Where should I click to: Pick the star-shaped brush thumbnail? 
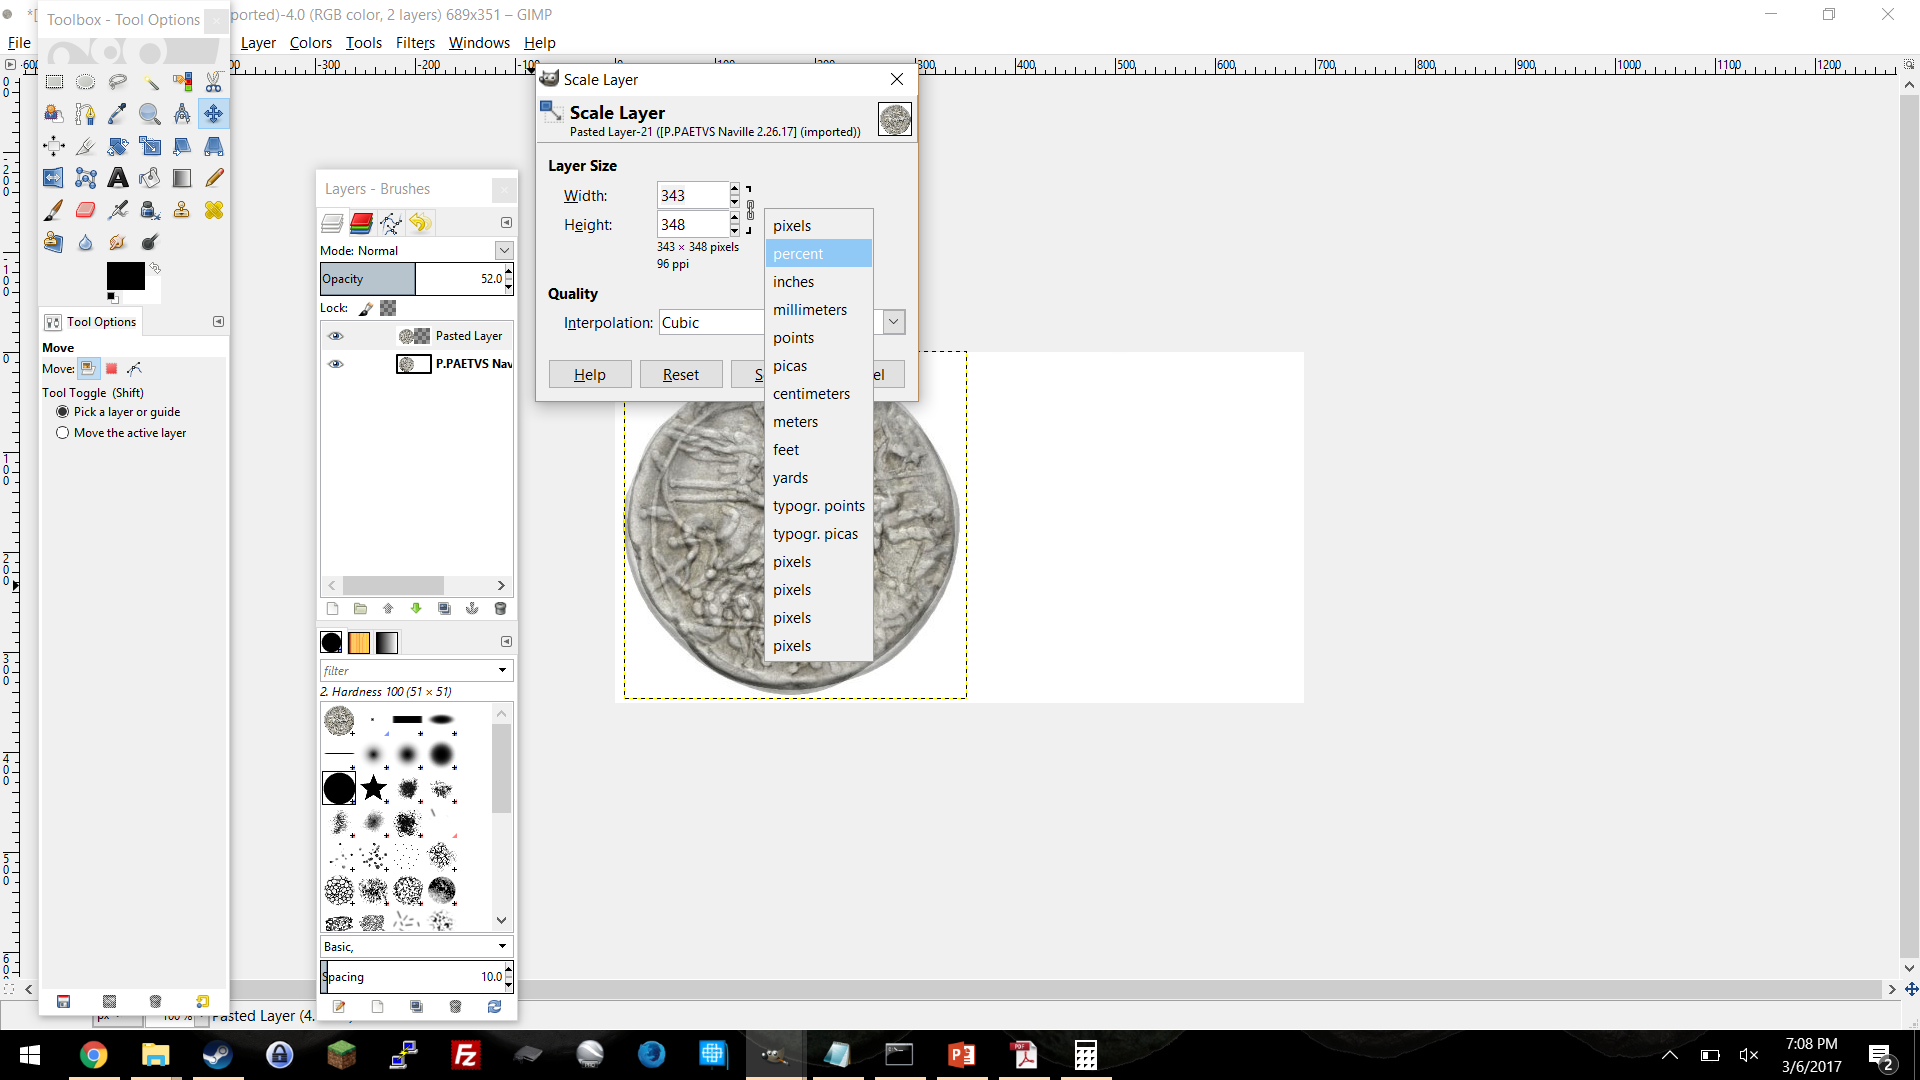(374, 788)
